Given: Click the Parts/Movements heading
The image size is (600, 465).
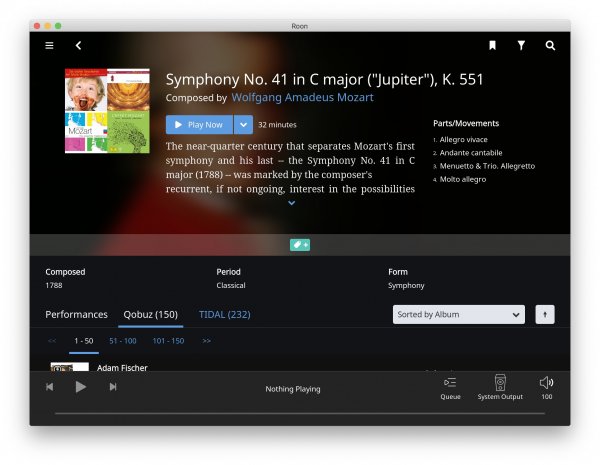Looking at the screenshot, I should [466, 123].
